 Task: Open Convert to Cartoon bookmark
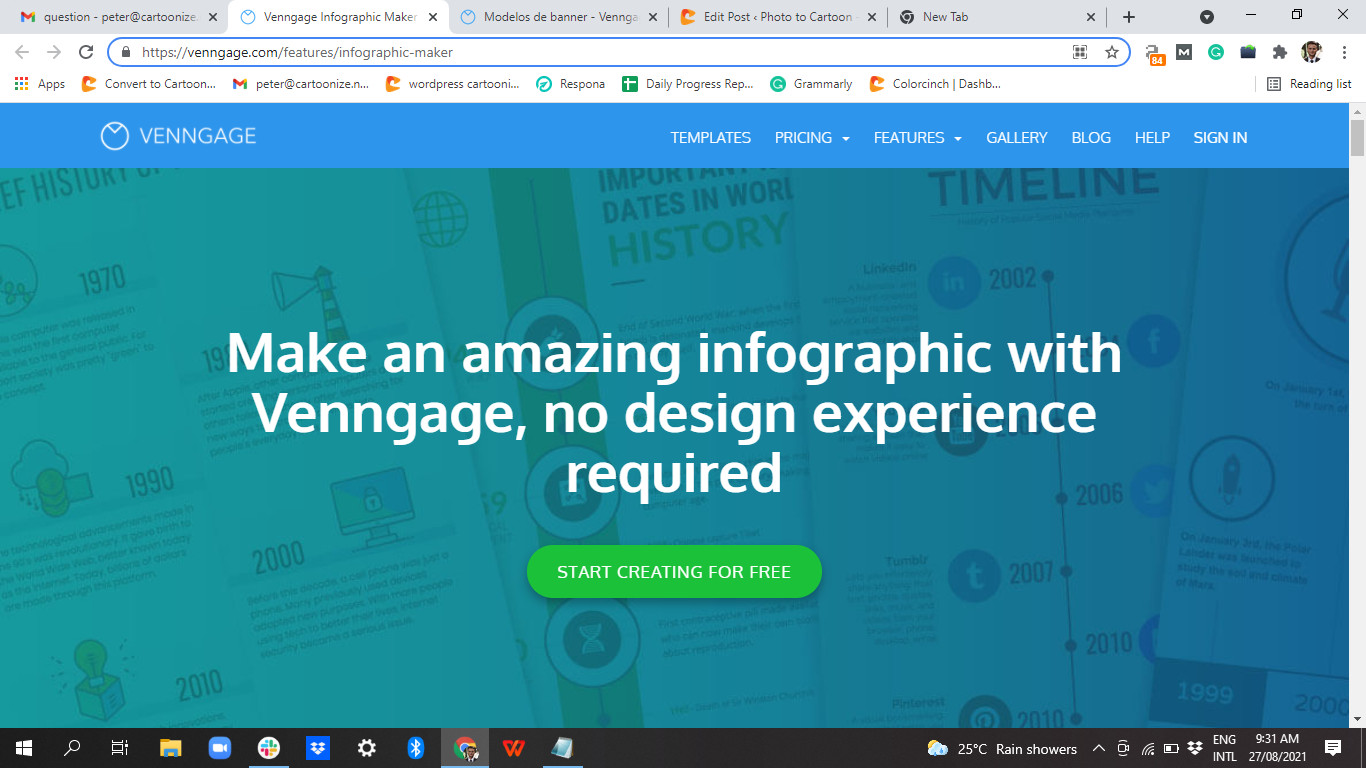pyautogui.click(x=148, y=84)
